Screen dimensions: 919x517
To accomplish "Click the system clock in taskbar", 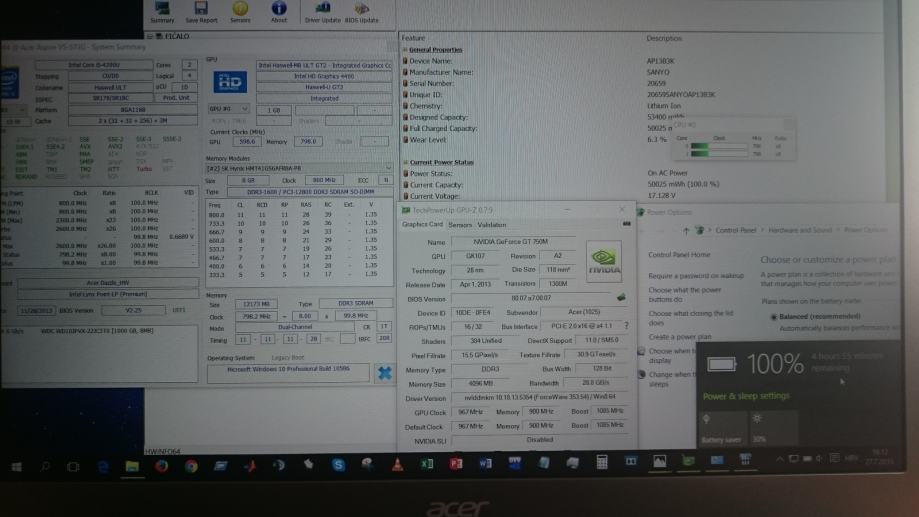I will (879, 457).
